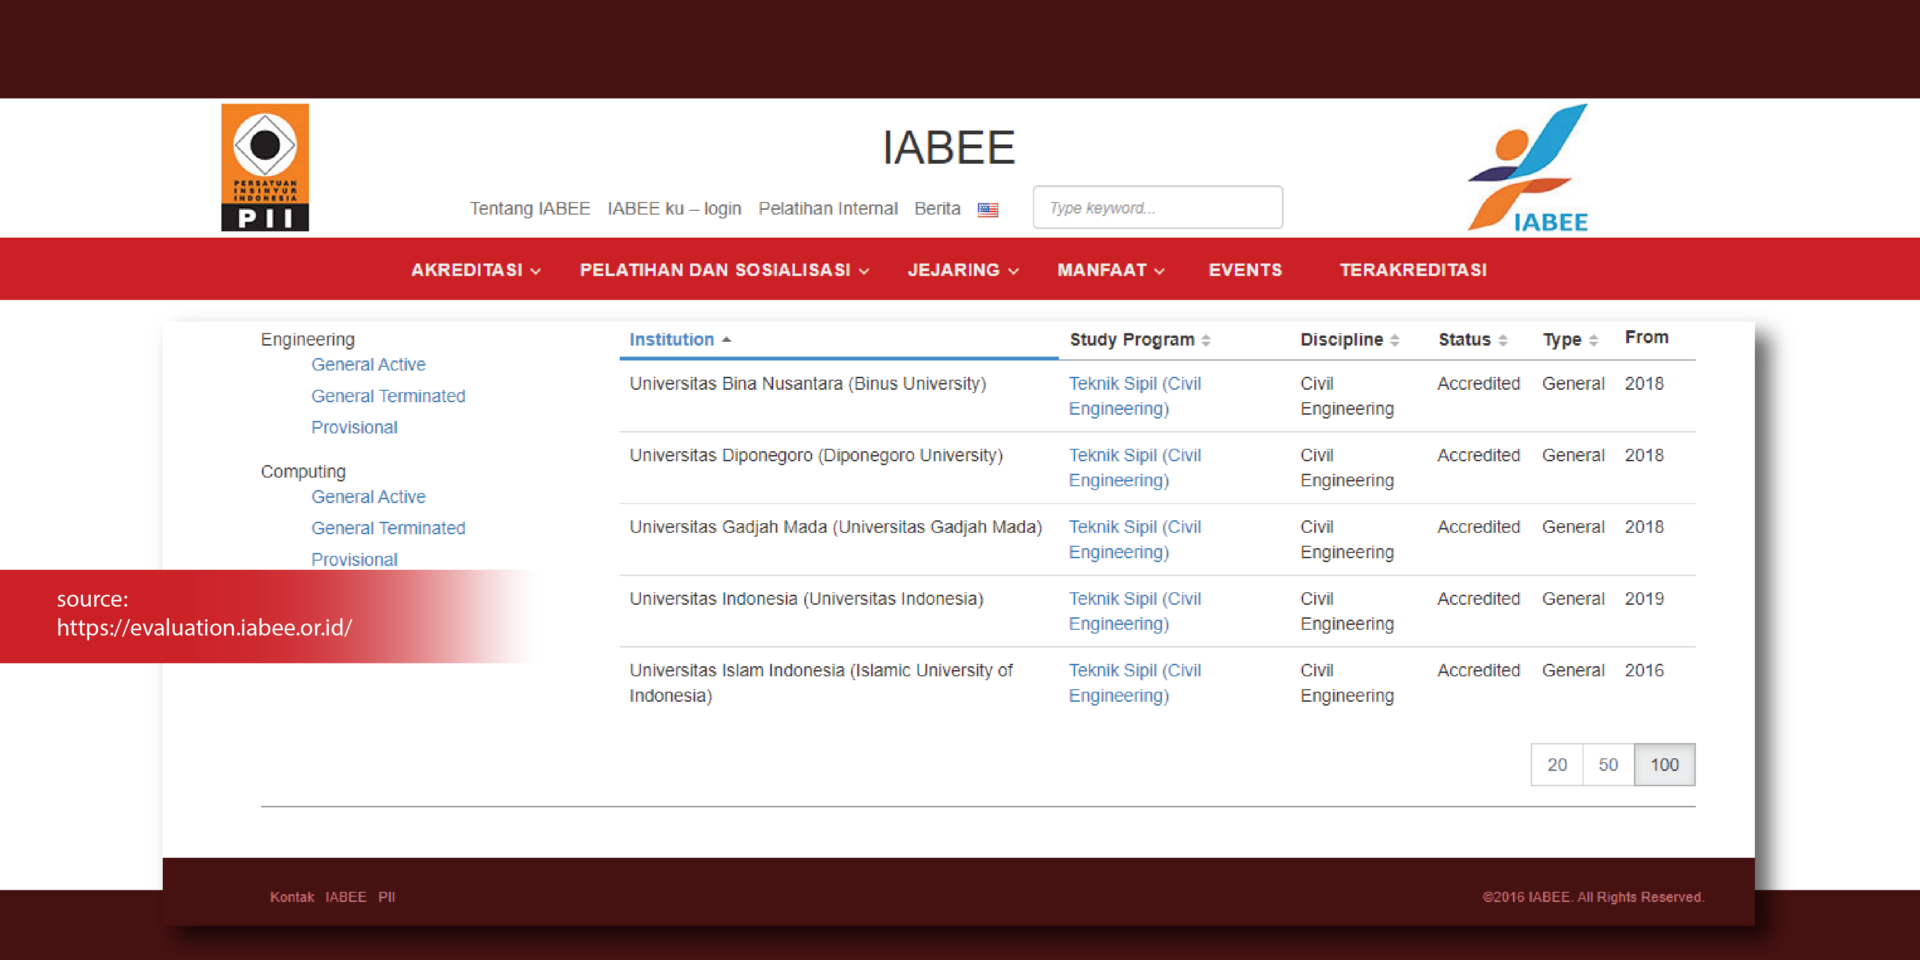Click Universitas Islam Indonesia institution cell
This screenshot has width=1920, height=960.
tap(821, 683)
